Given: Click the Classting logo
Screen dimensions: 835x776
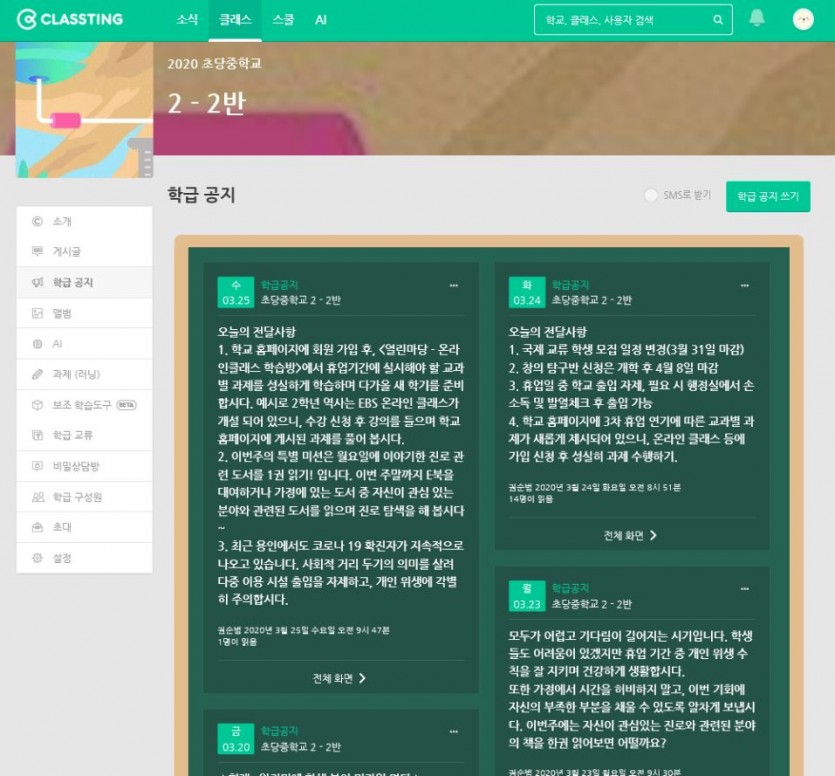Looking at the screenshot, I should click(x=70, y=20).
